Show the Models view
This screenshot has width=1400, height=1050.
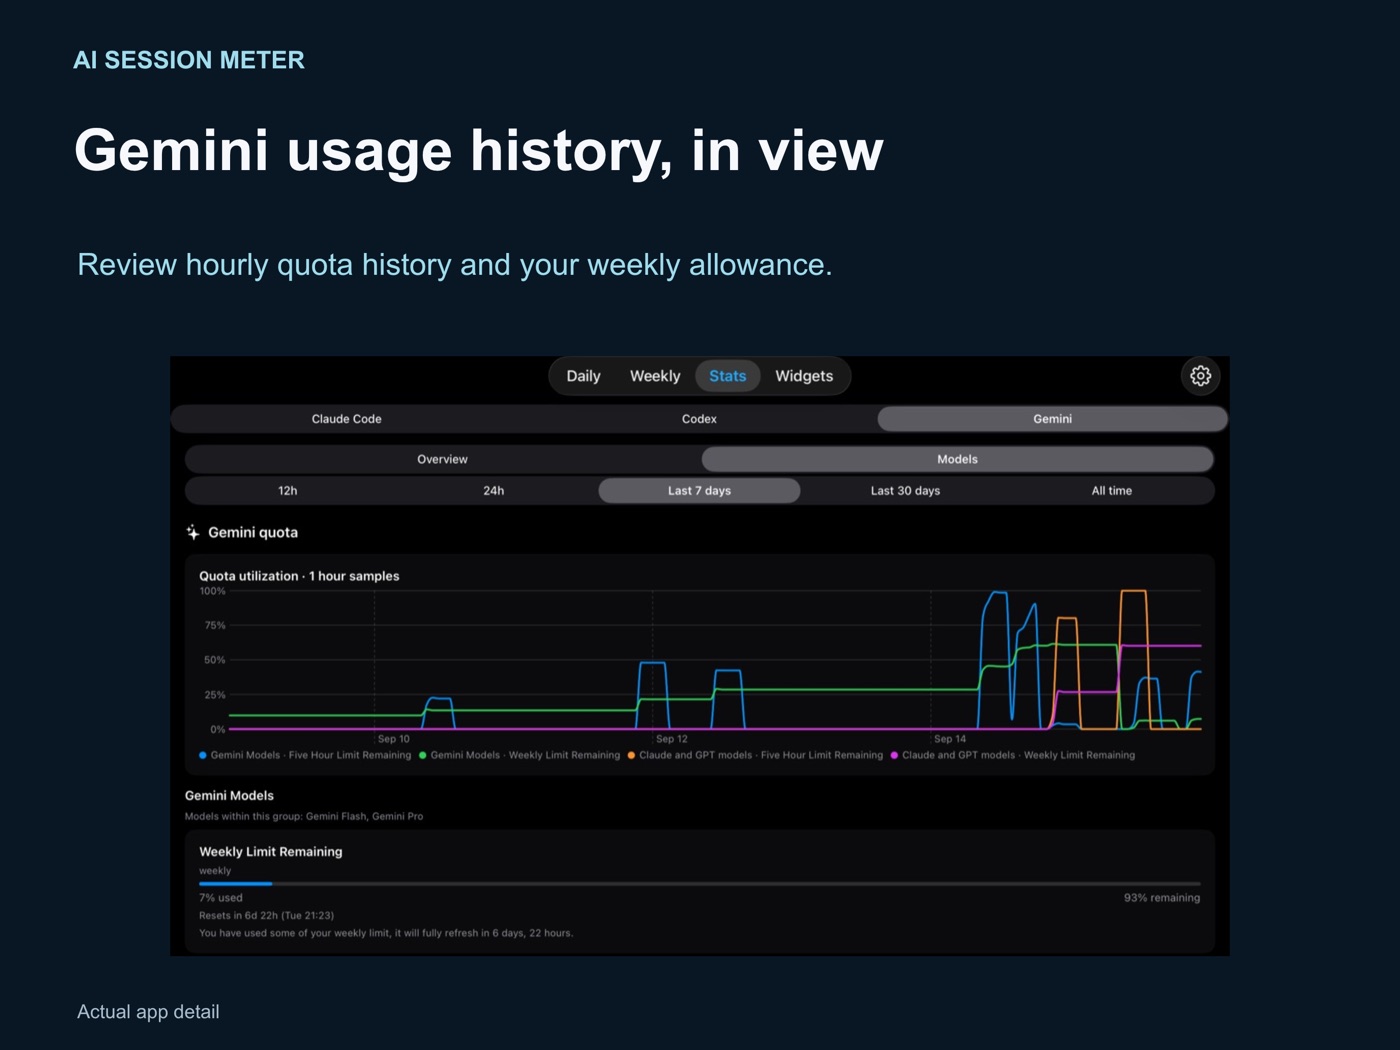957,459
